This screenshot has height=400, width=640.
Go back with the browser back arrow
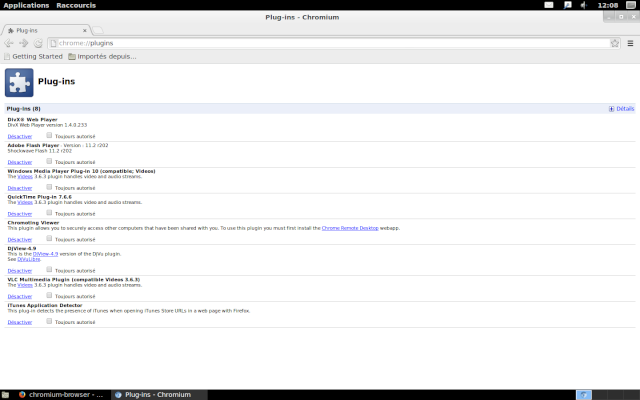pyautogui.click(x=9, y=43)
